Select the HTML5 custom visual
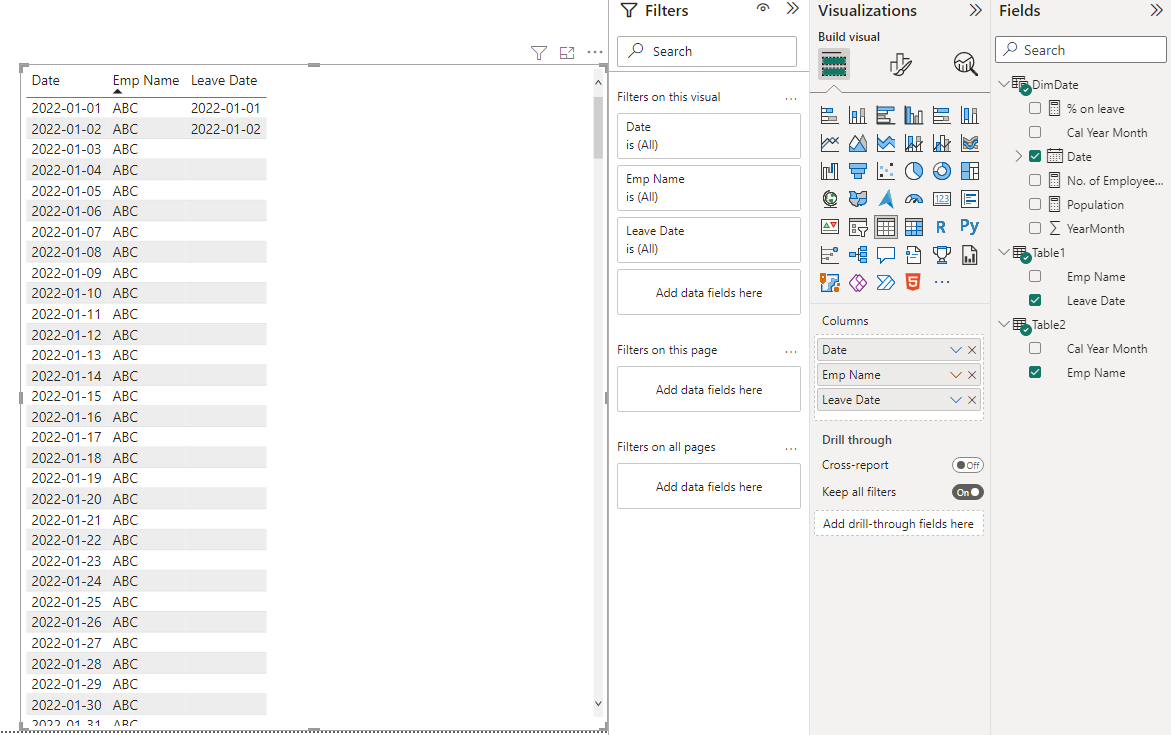The height and width of the screenshot is (735, 1171). 913,282
